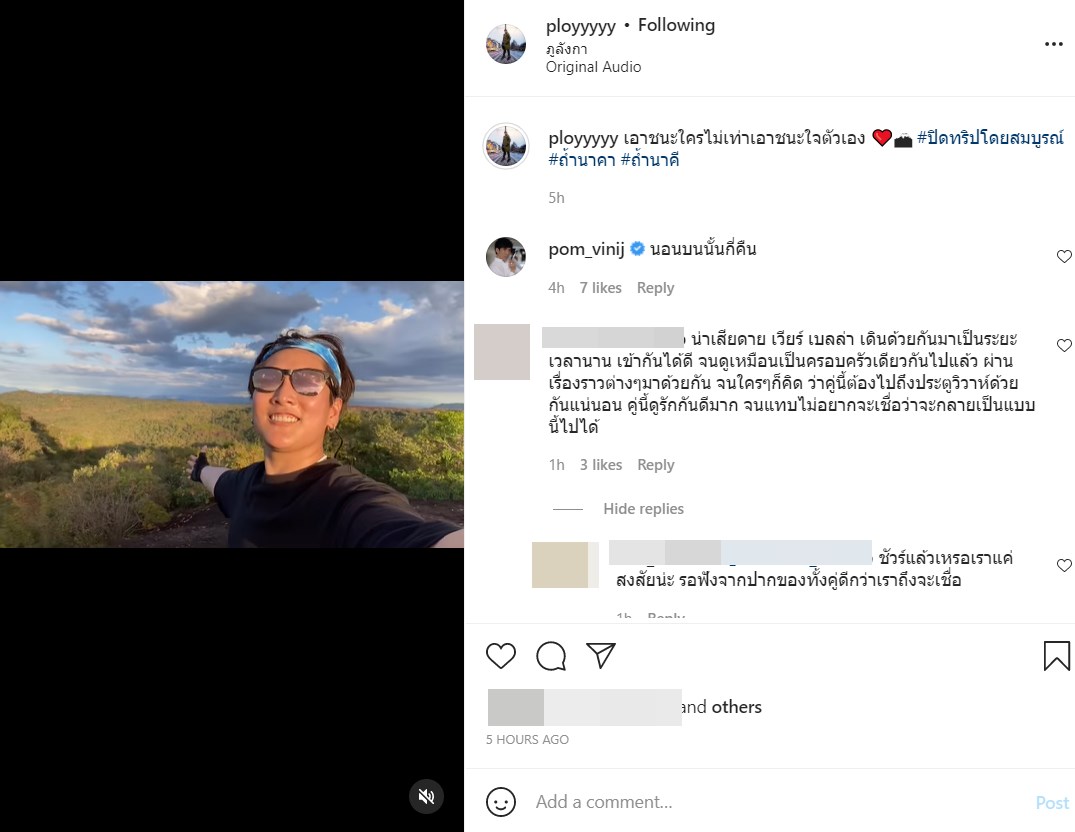Save post with bookmark icon
1075x832 pixels.
[x=1056, y=656]
